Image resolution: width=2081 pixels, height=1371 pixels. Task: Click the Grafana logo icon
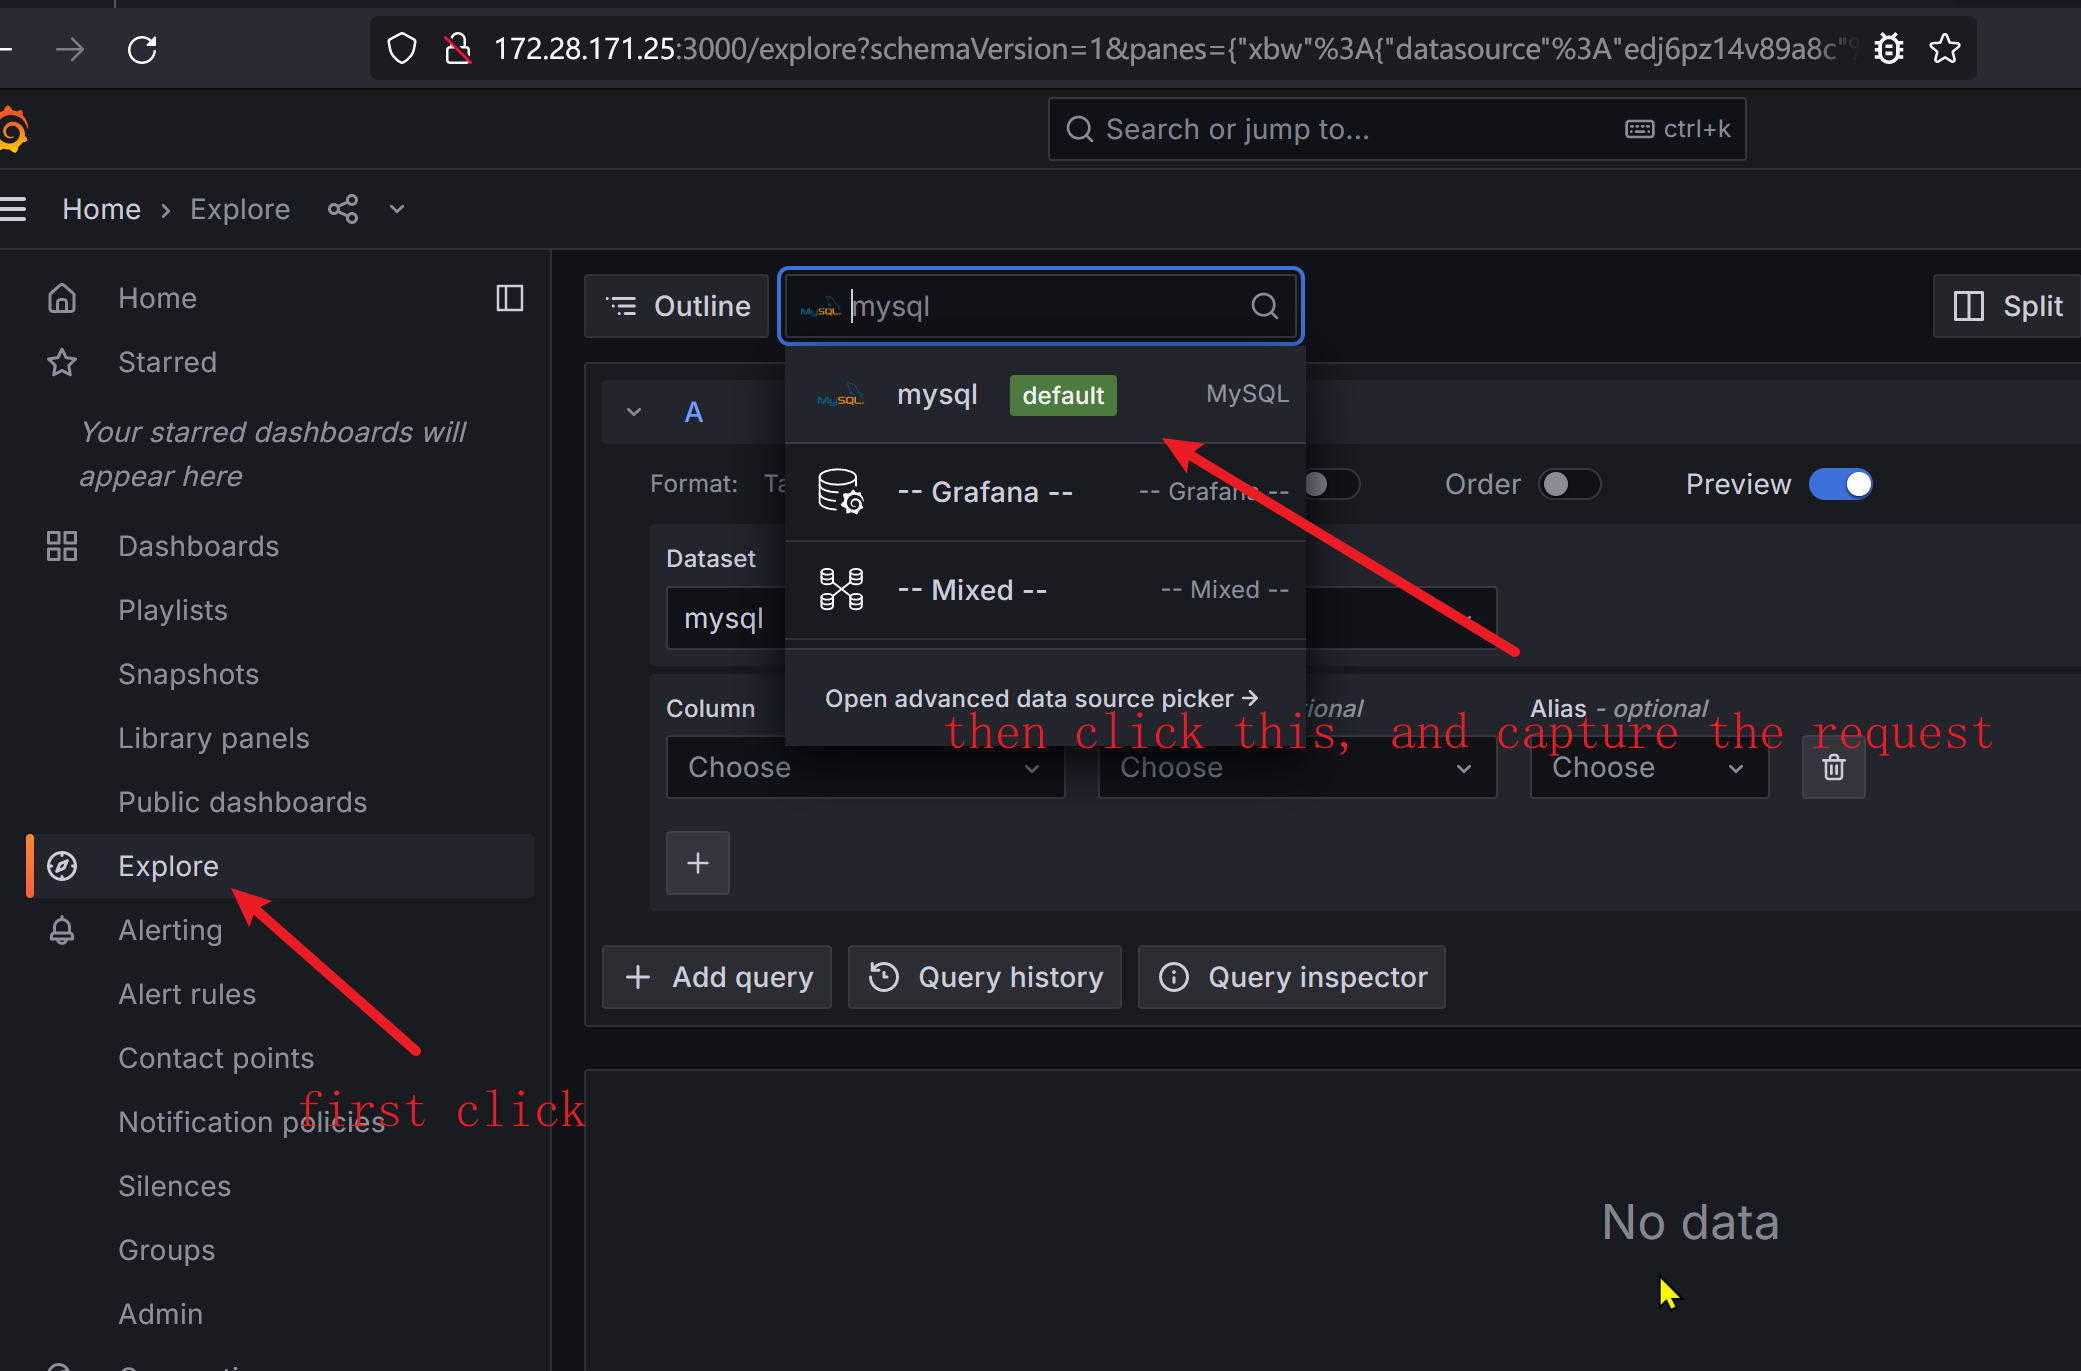point(14,130)
